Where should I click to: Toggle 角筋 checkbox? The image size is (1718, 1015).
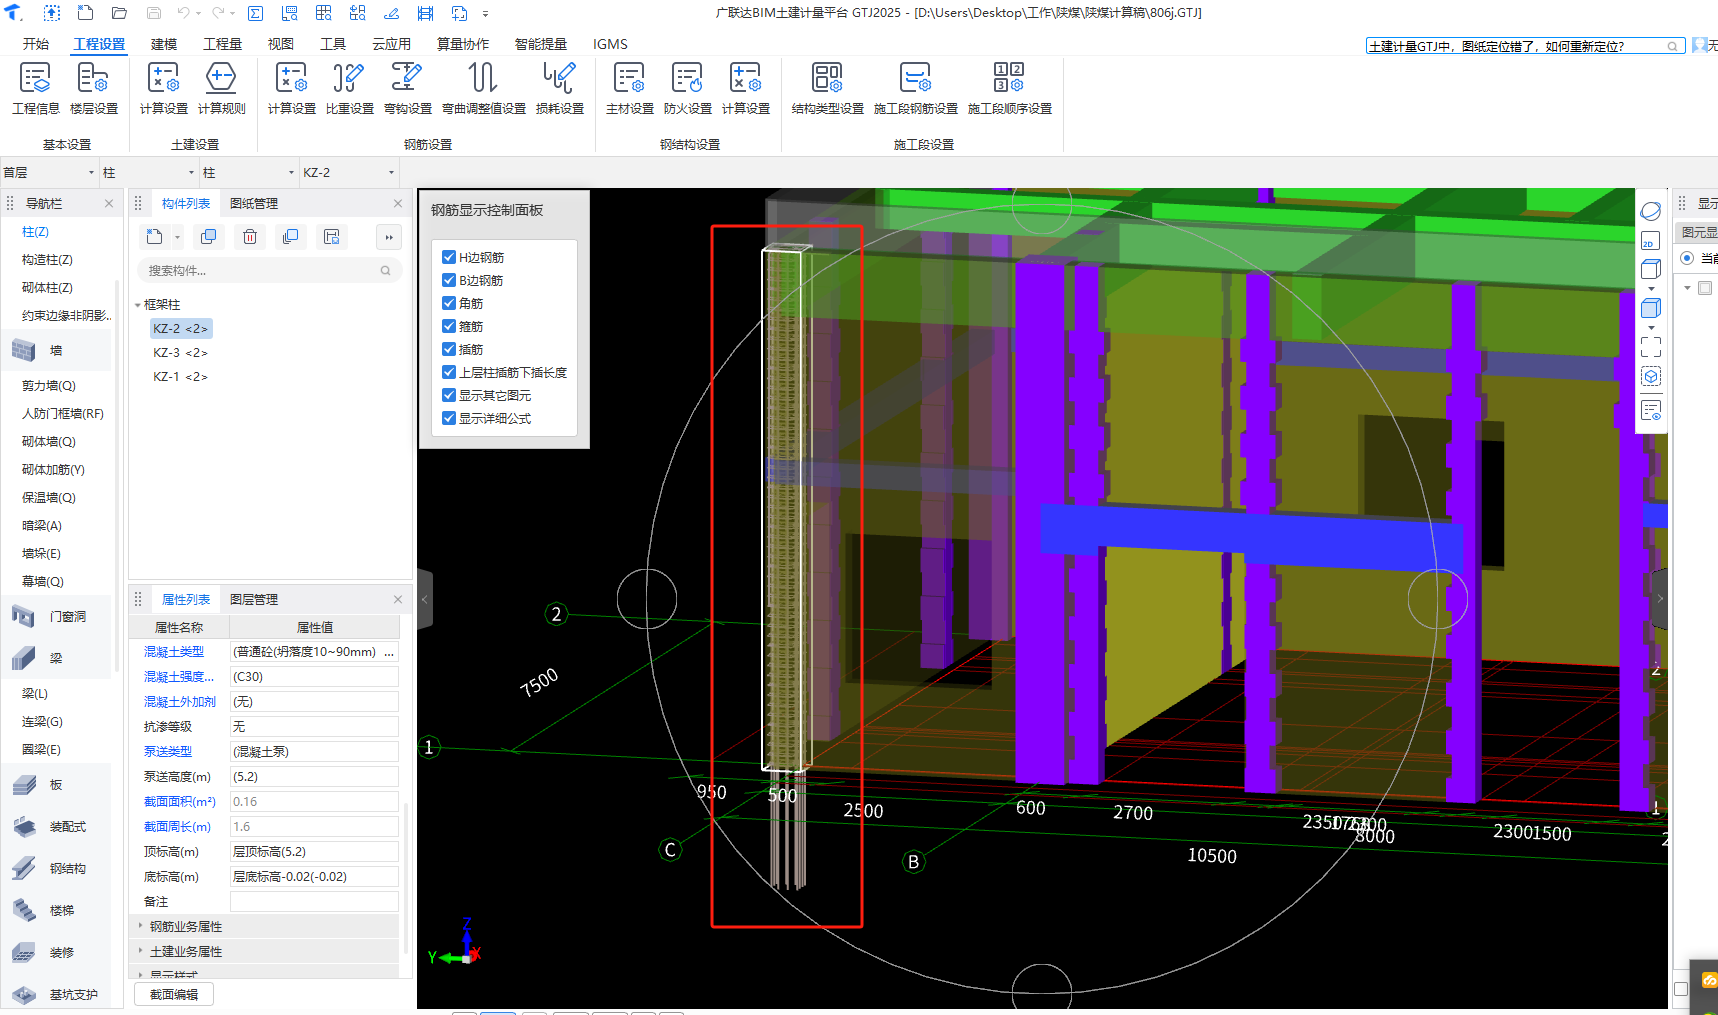449,303
